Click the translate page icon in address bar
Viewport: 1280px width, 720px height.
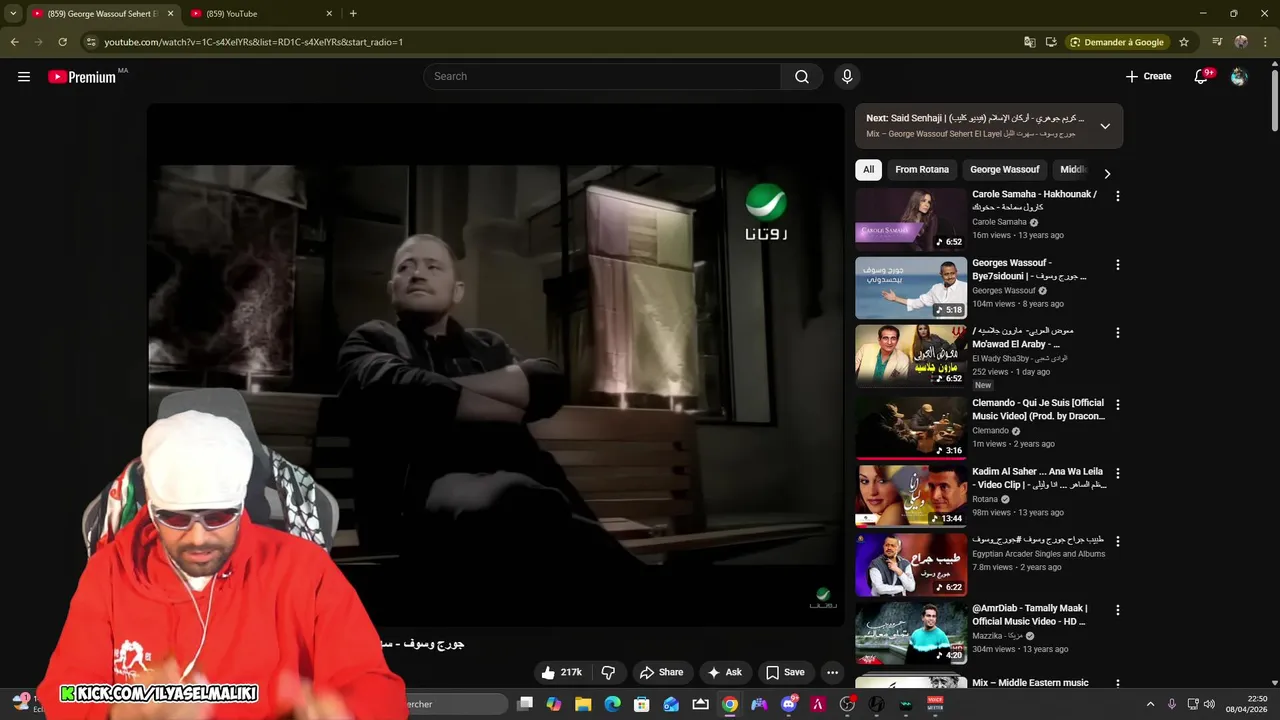pos(1030,42)
